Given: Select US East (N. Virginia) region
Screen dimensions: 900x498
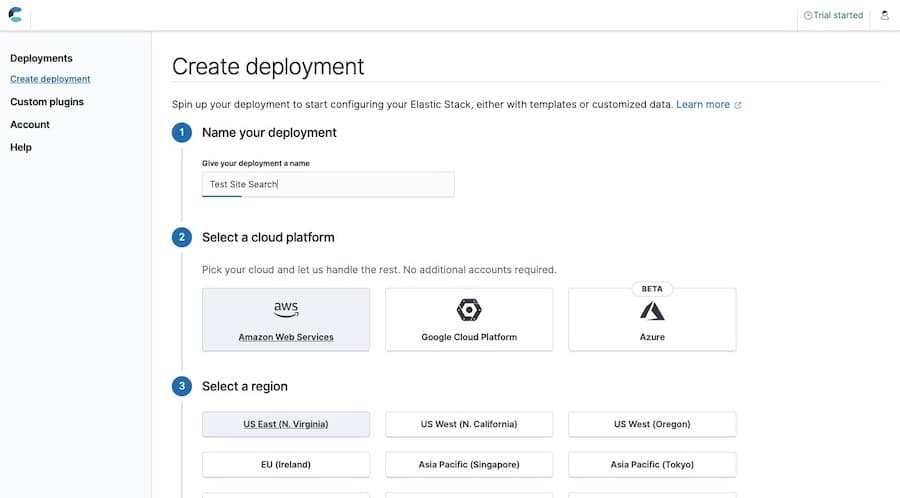Looking at the screenshot, I should point(286,424).
